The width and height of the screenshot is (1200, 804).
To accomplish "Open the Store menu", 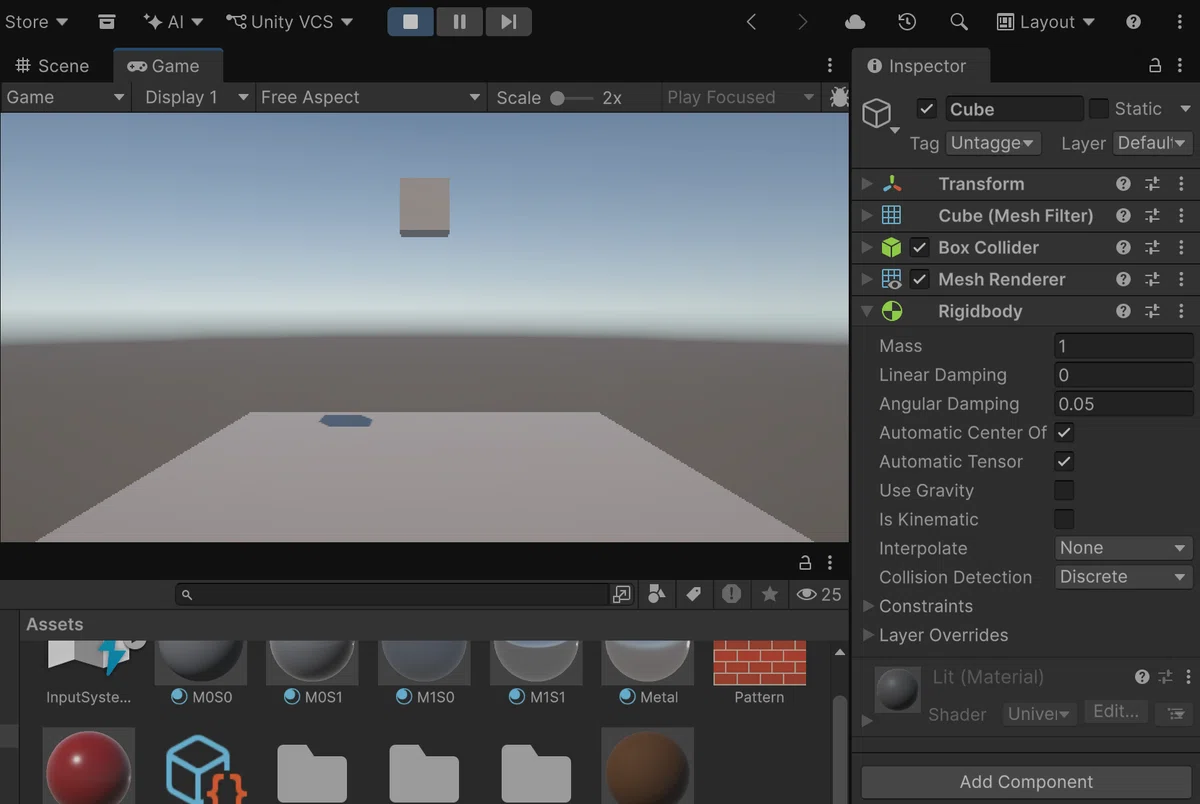I will click(36, 22).
